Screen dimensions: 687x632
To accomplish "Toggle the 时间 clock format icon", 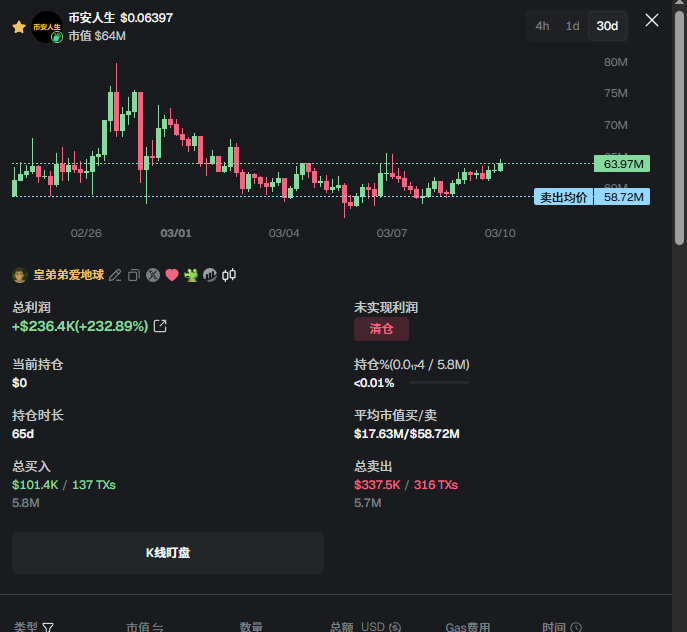I will (576, 628).
